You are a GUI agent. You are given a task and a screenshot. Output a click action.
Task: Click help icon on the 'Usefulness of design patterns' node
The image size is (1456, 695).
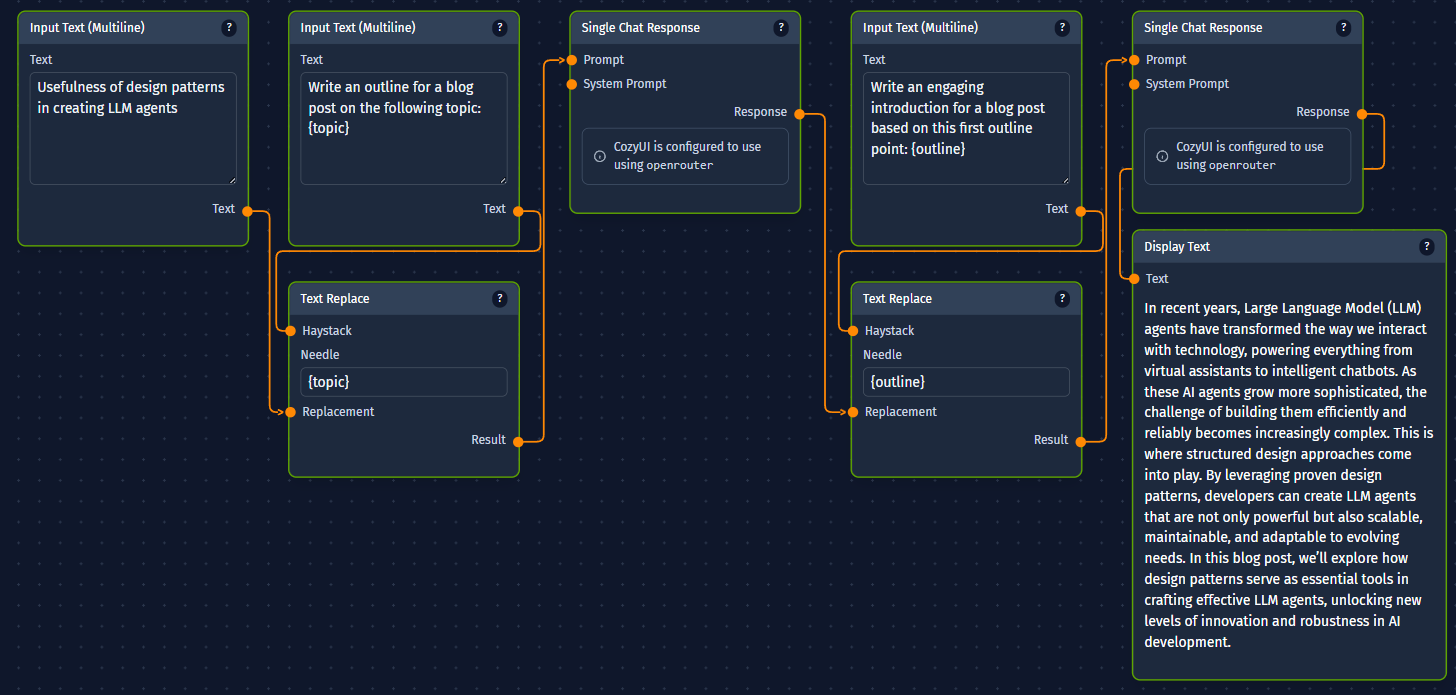click(229, 28)
